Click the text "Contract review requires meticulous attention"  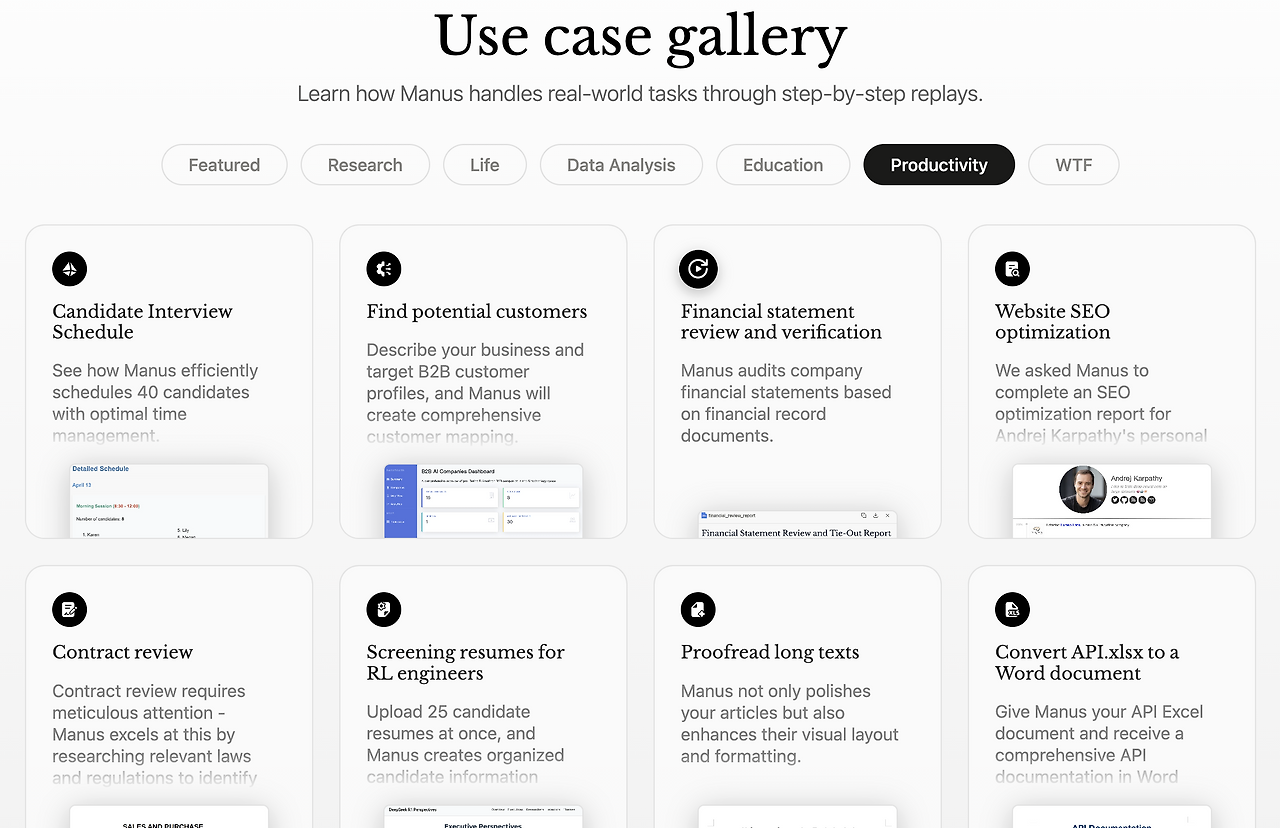point(148,702)
